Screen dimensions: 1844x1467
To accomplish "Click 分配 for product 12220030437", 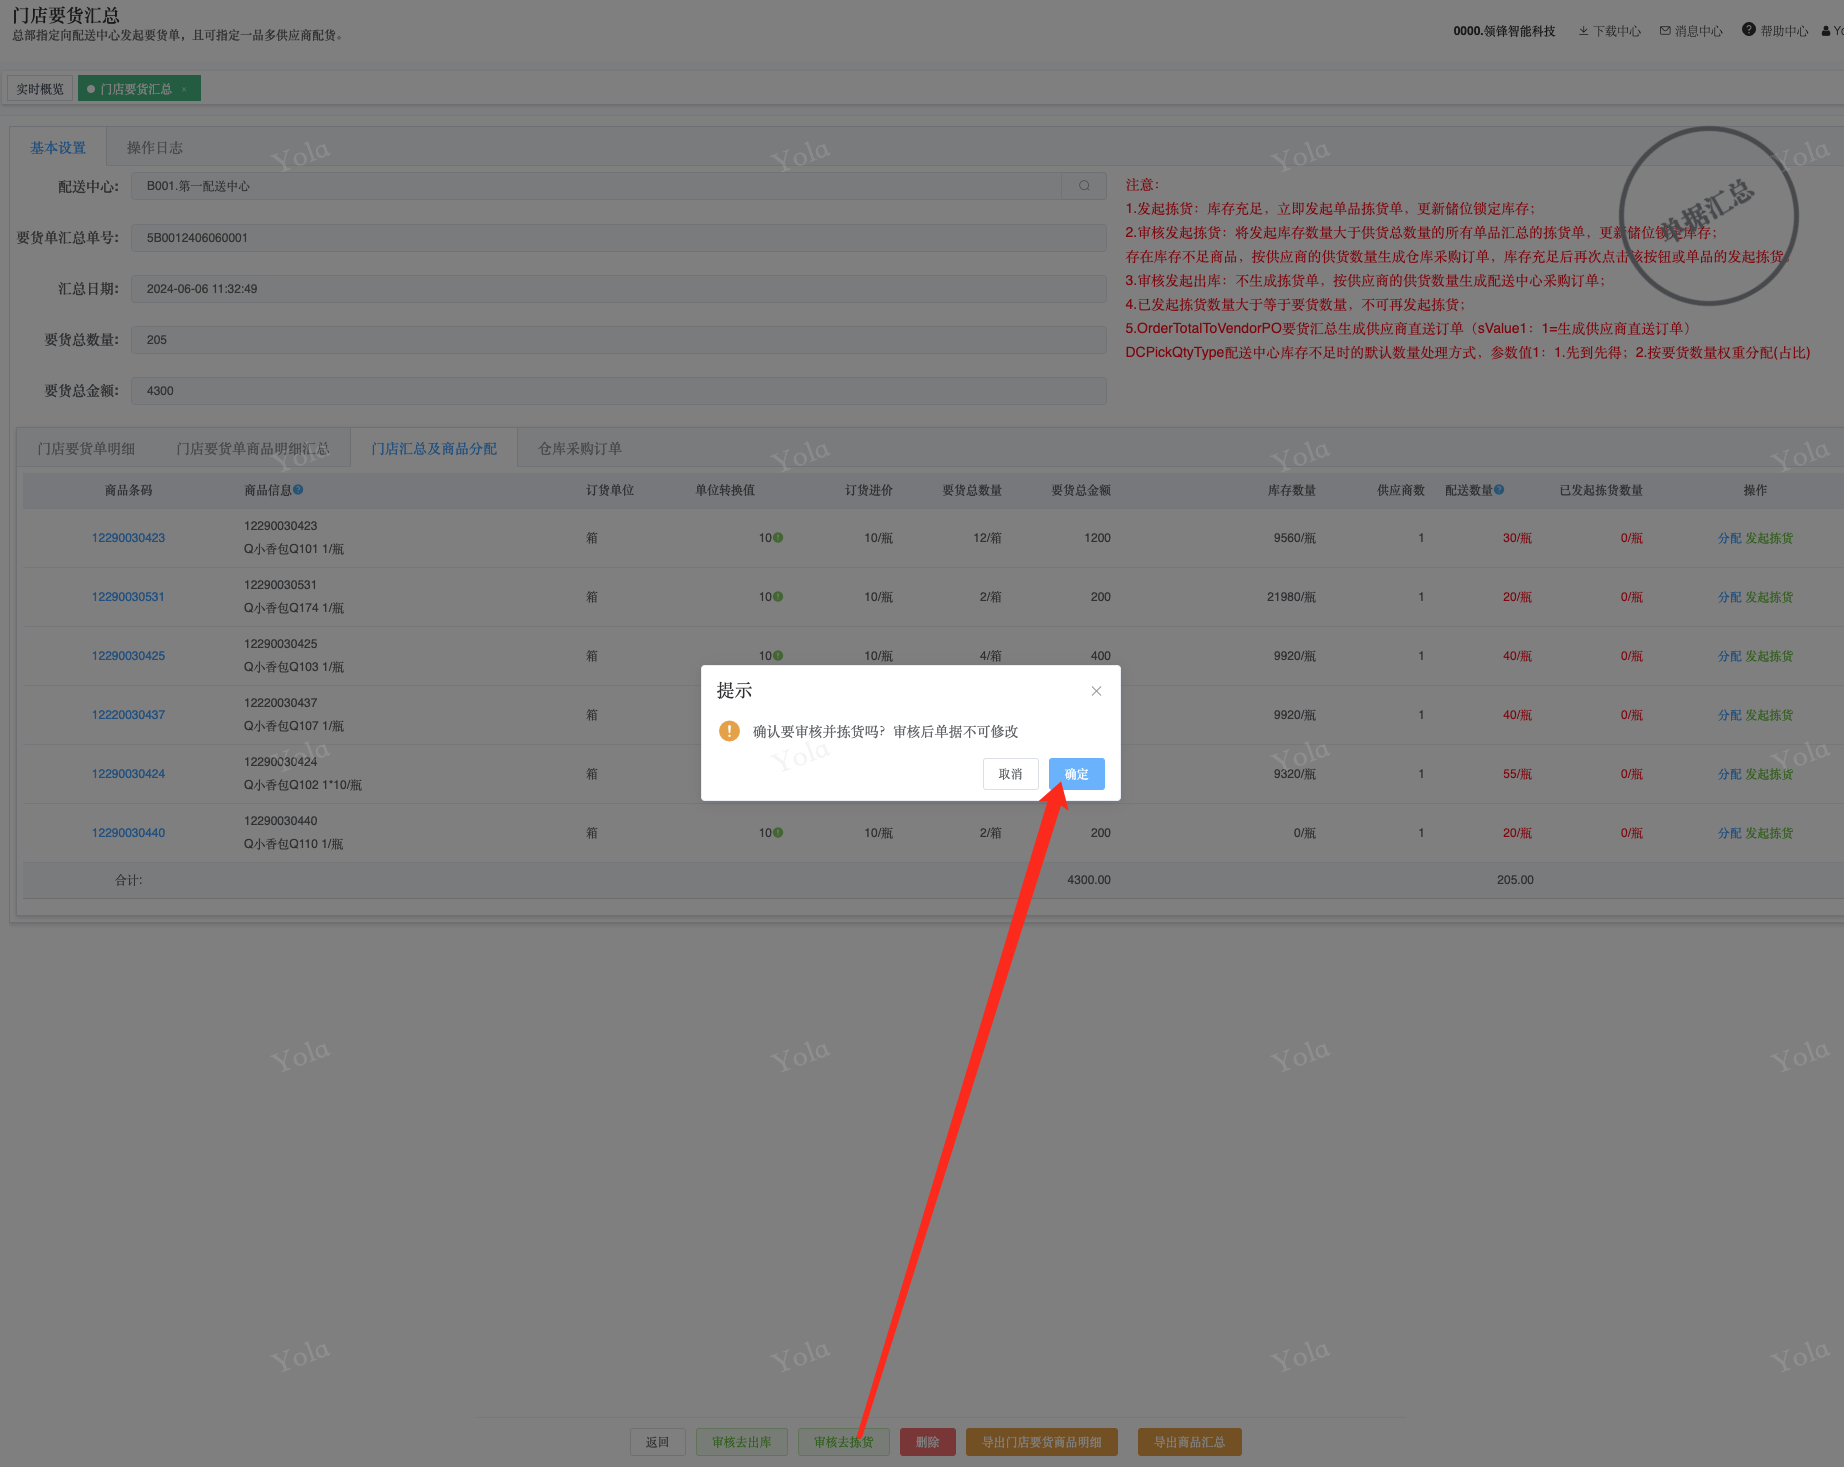I will pos(1730,715).
